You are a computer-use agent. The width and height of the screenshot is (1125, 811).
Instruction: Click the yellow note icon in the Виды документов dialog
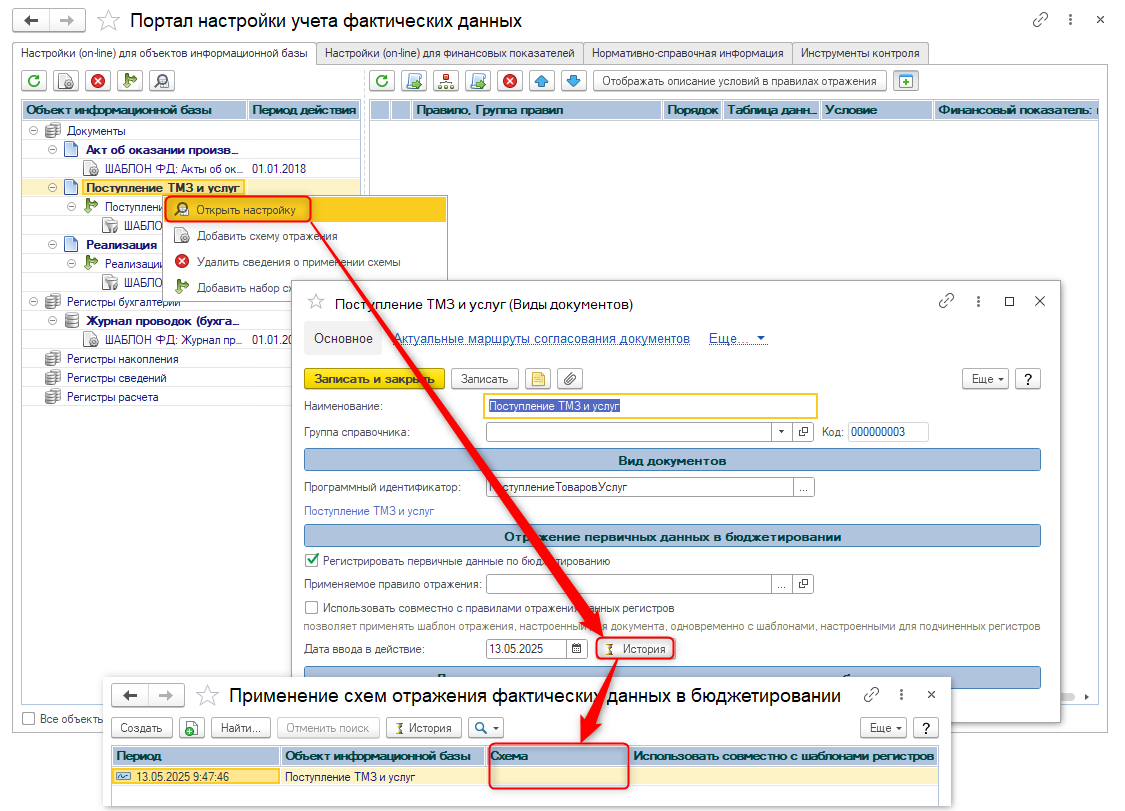pos(538,379)
